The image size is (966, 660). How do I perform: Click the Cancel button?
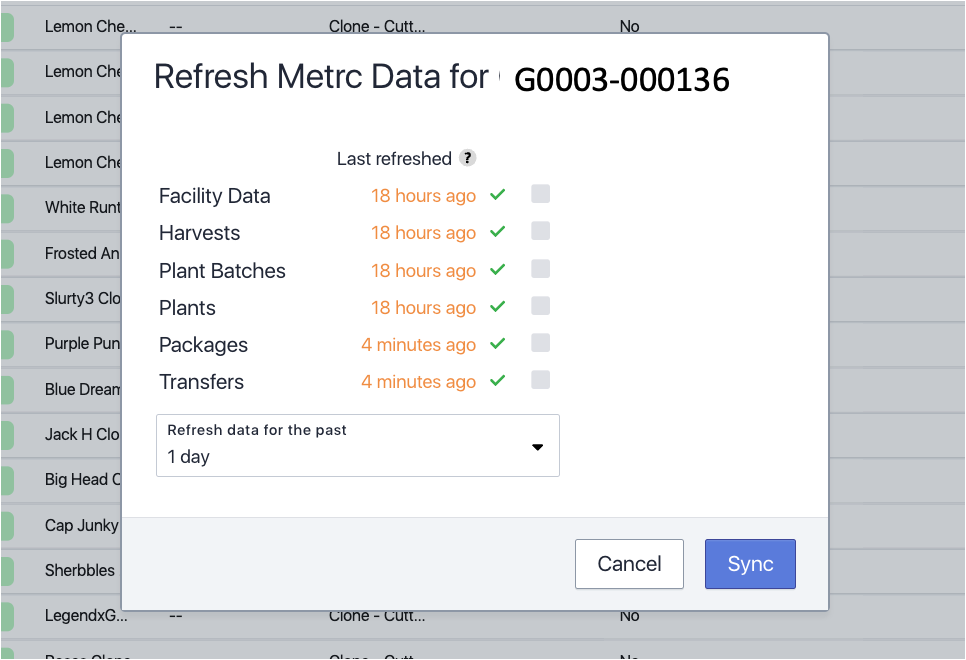click(x=629, y=564)
